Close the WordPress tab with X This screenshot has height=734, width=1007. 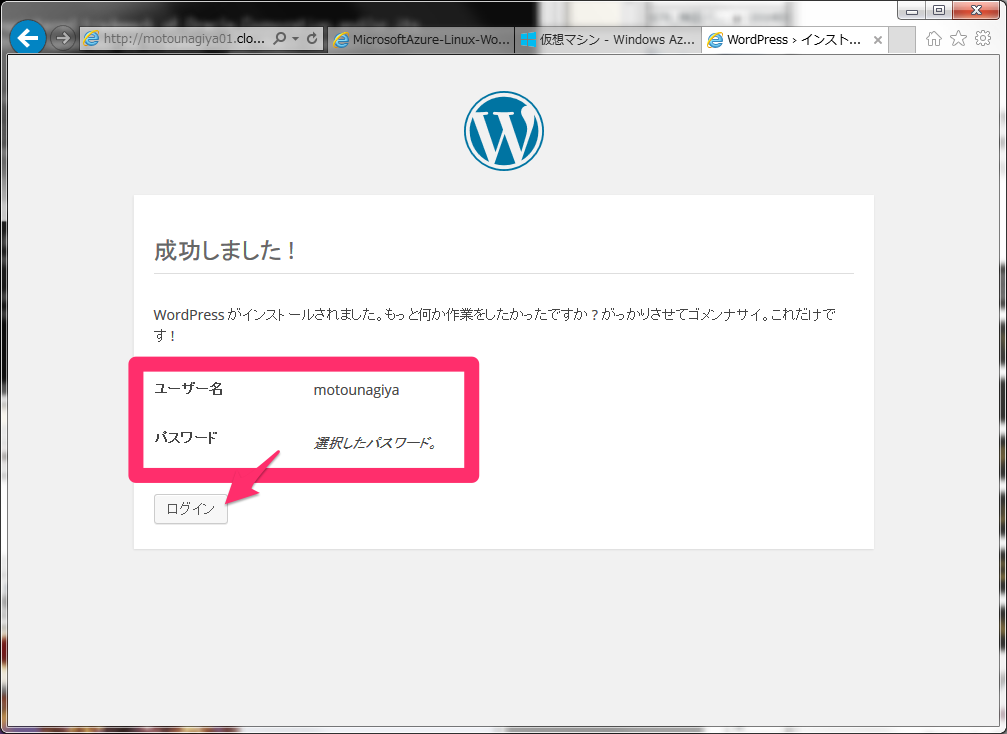tap(878, 40)
